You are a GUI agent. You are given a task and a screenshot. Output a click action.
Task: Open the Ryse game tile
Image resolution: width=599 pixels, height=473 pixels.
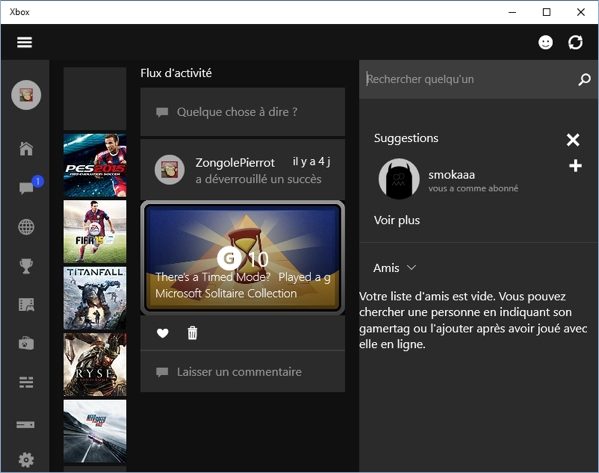coord(95,364)
